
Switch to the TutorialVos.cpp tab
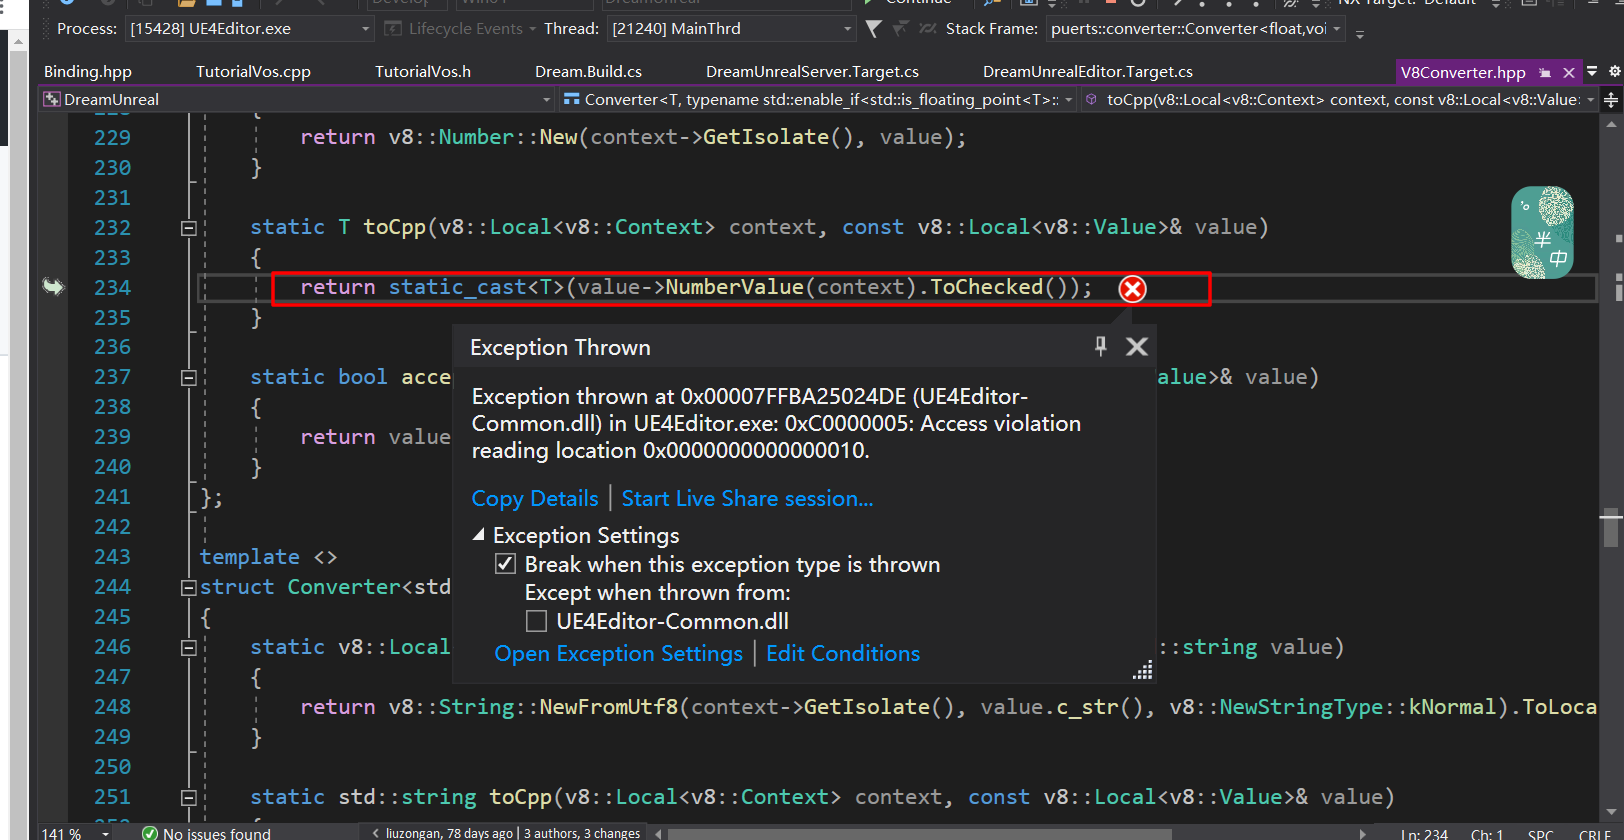click(x=253, y=72)
